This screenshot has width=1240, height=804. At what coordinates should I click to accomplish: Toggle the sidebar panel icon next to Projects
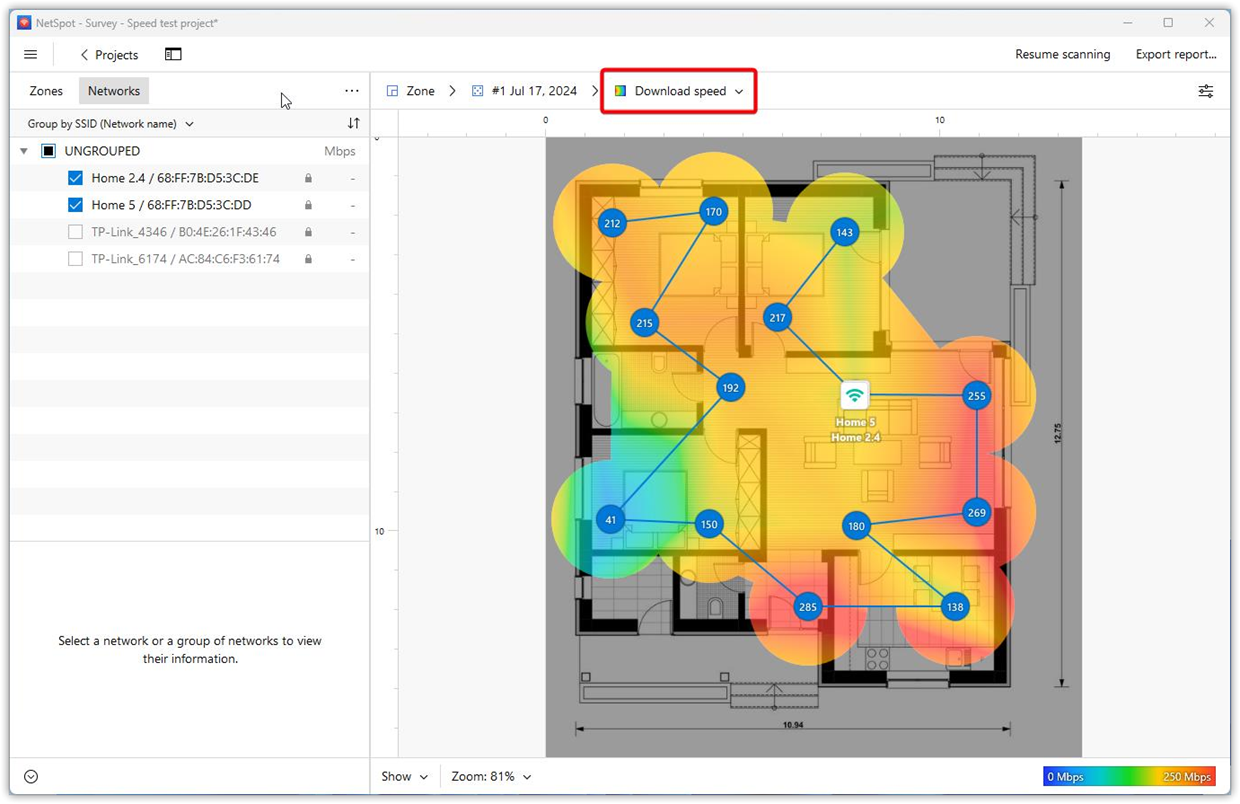click(173, 54)
